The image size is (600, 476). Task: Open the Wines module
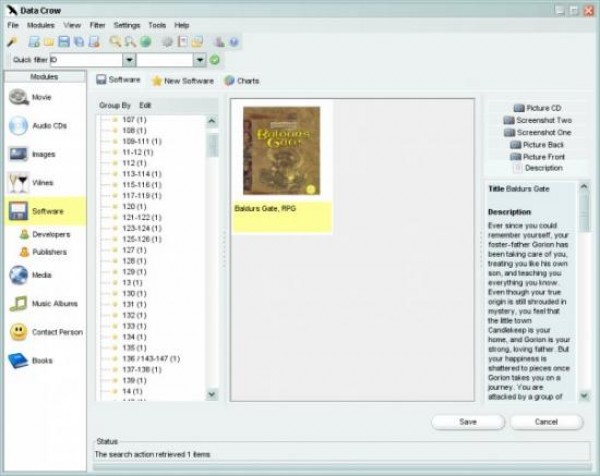coord(42,182)
